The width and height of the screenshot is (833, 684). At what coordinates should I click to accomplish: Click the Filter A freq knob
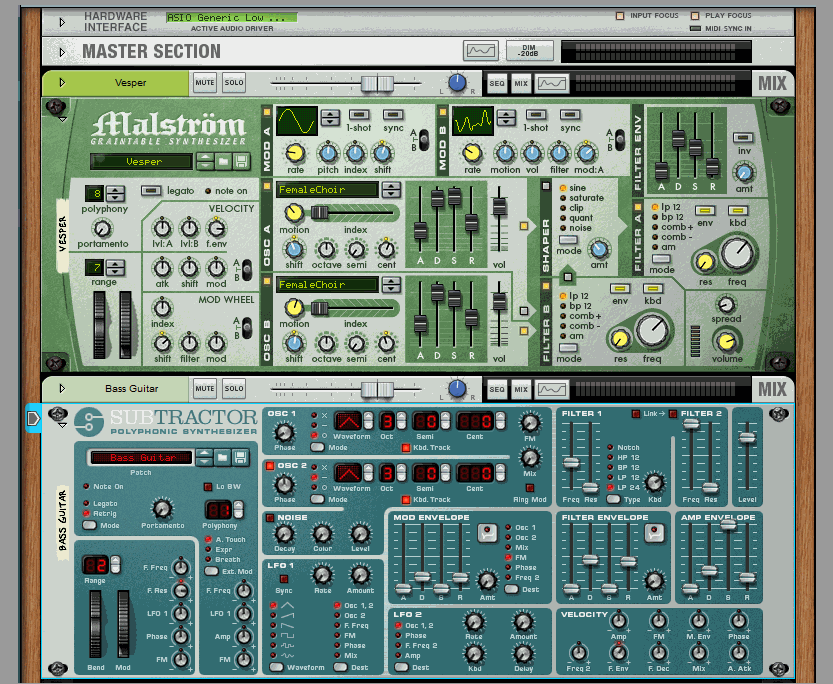point(737,253)
